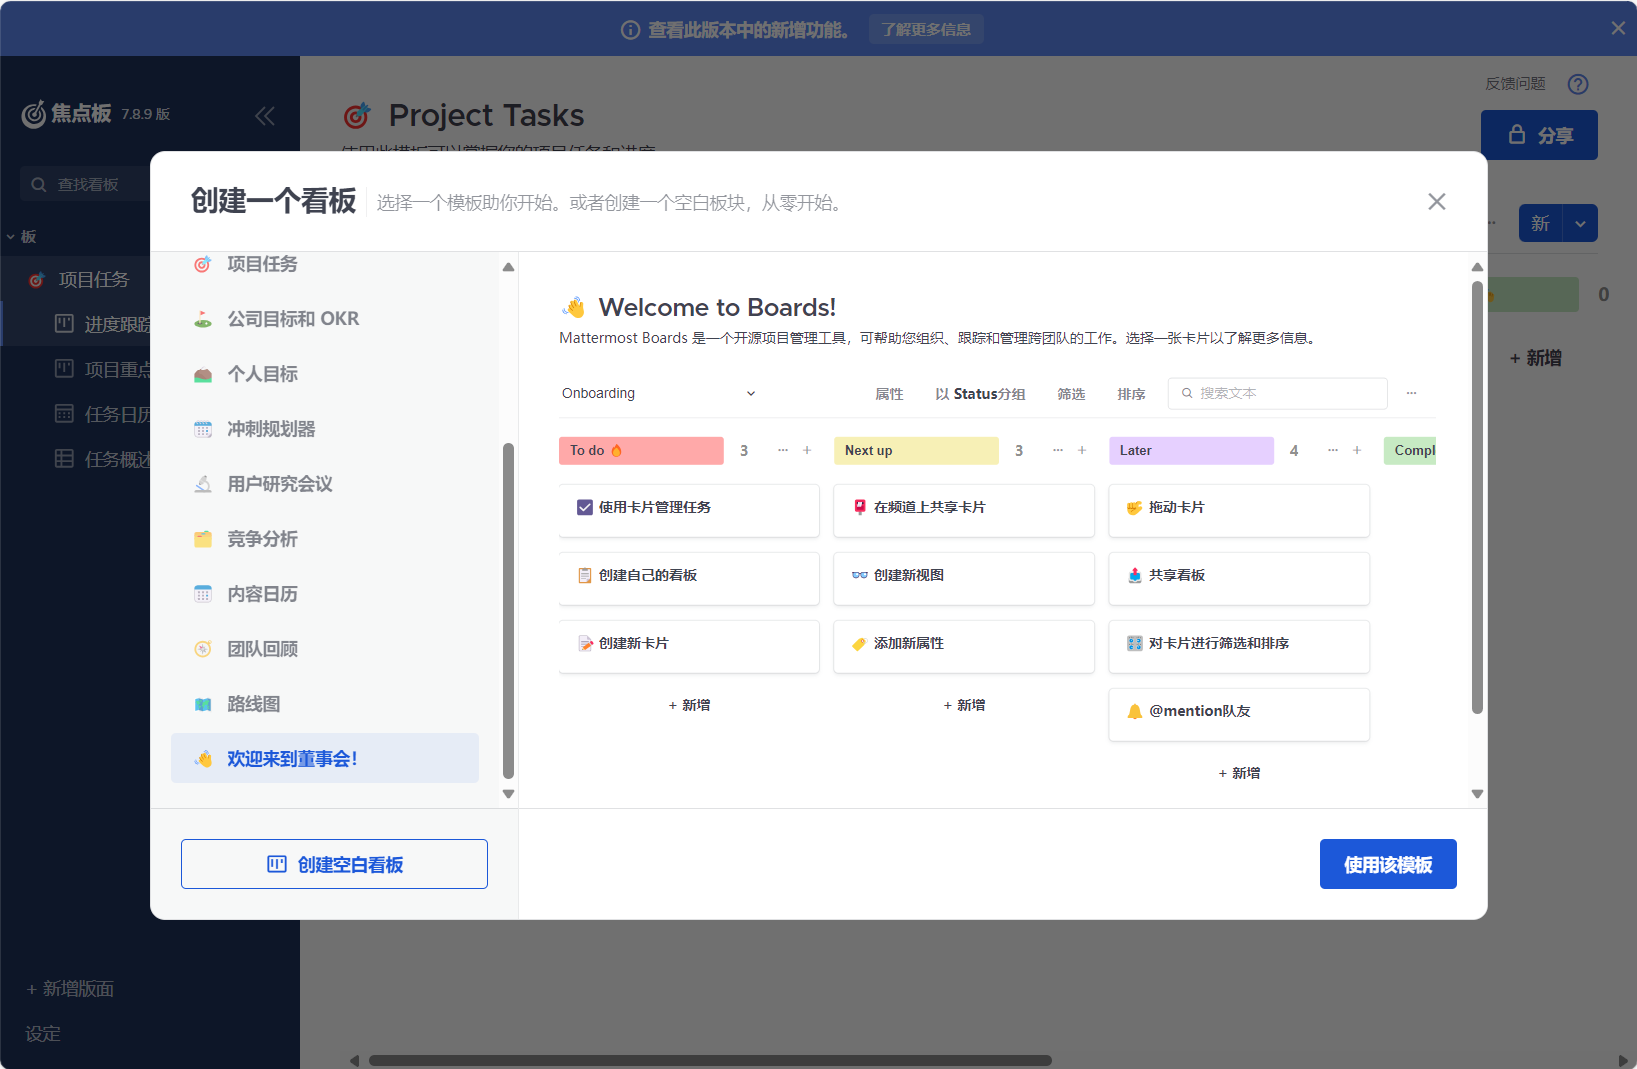1637x1069 pixels.
Task: Click plus icon in To do column header
Action: pos(807,451)
